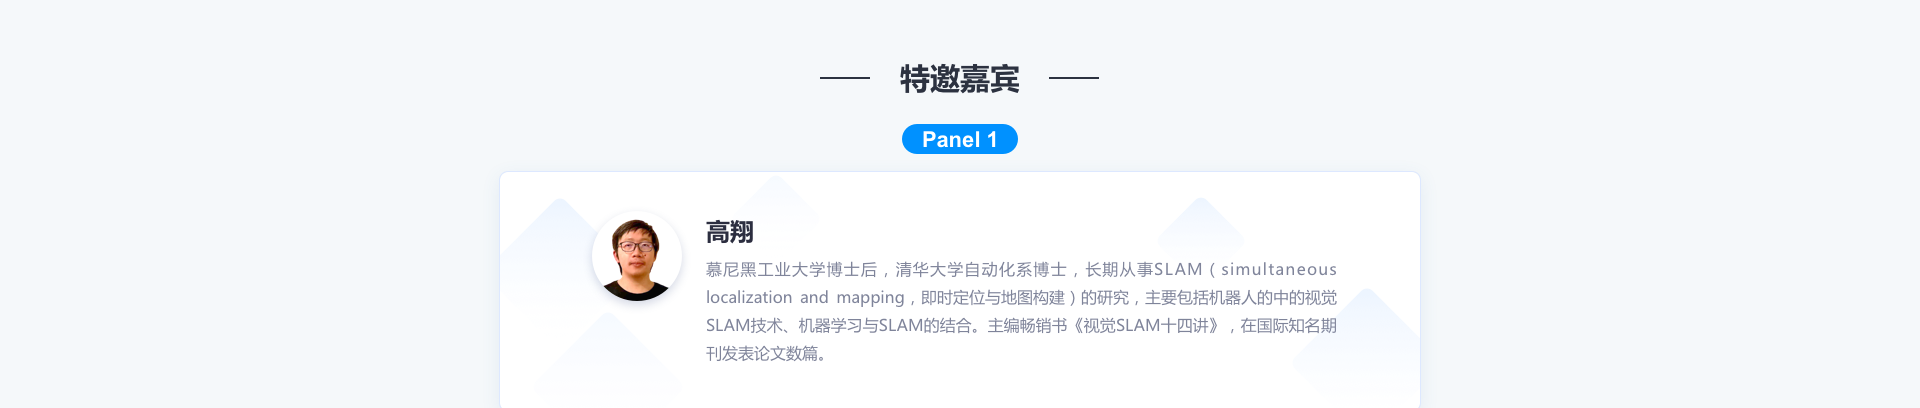
Task: Click the words localization and mapping
Action: point(805,297)
